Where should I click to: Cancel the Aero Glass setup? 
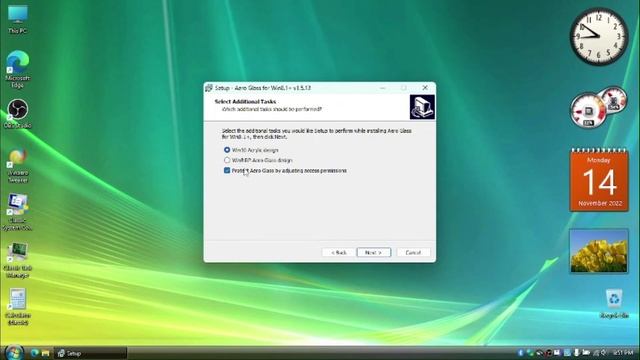click(413, 252)
